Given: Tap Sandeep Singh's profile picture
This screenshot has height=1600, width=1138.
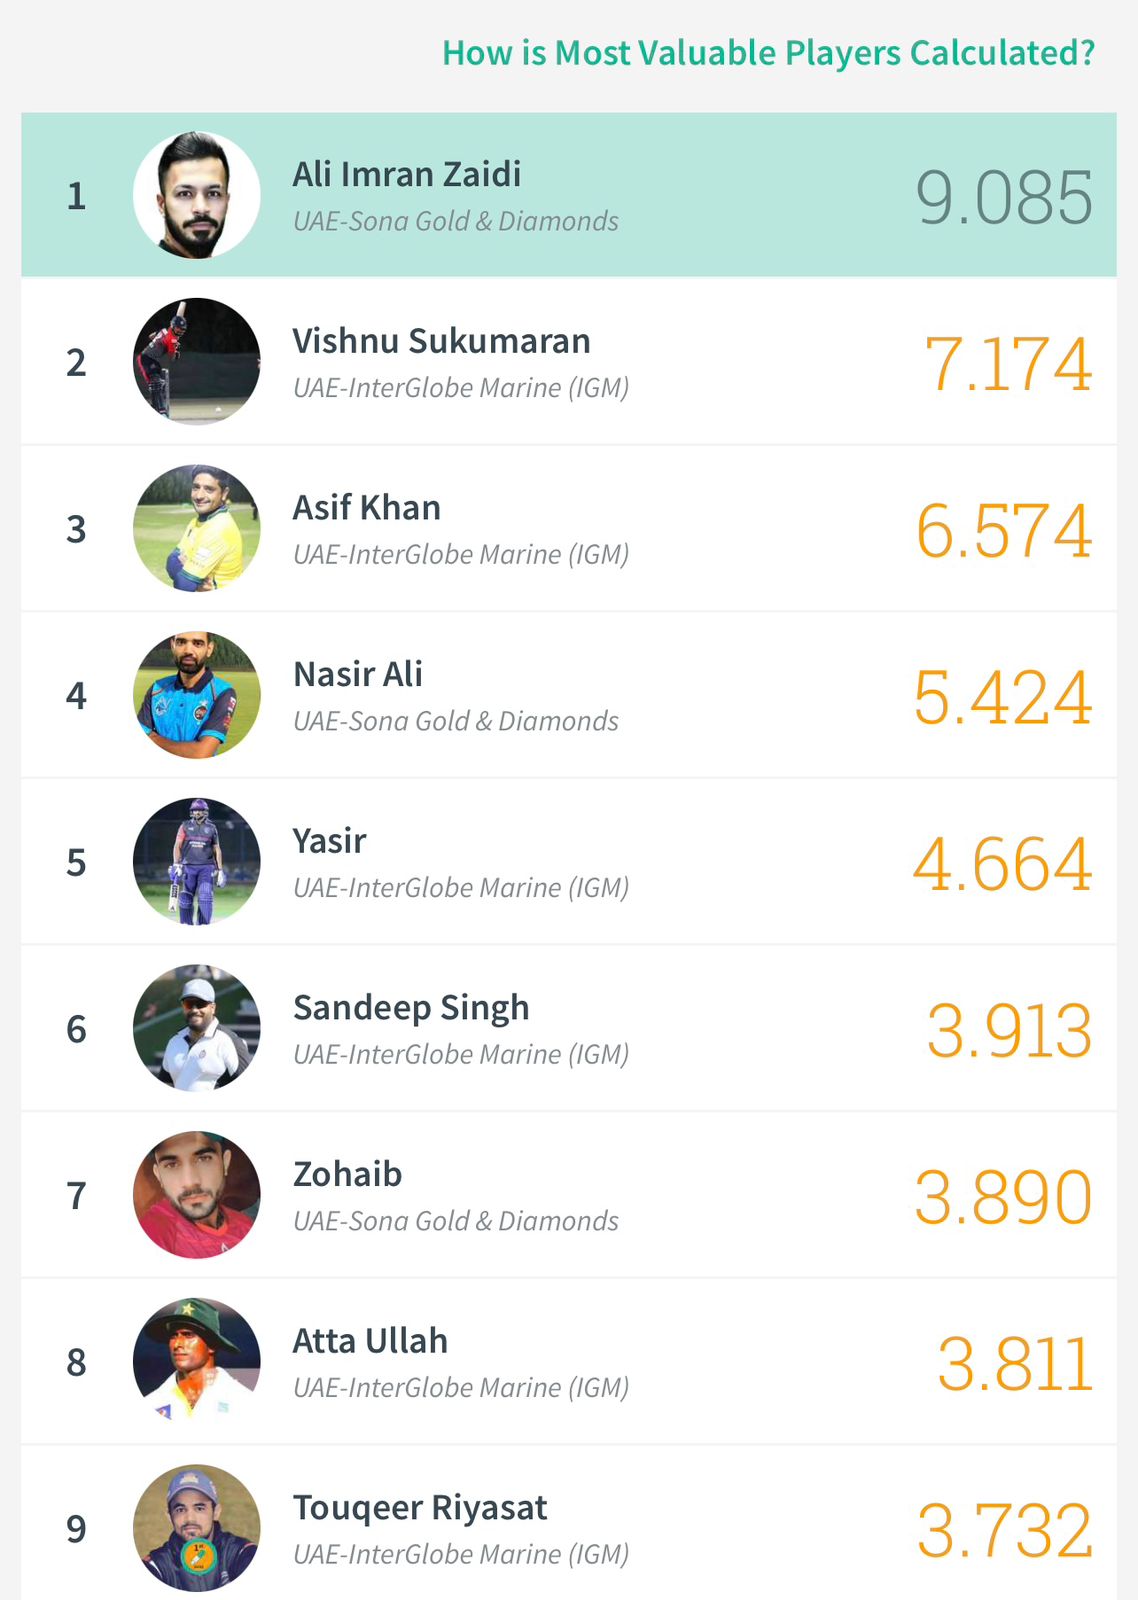Looking at the screenshot, I should tap(197, 1028).
